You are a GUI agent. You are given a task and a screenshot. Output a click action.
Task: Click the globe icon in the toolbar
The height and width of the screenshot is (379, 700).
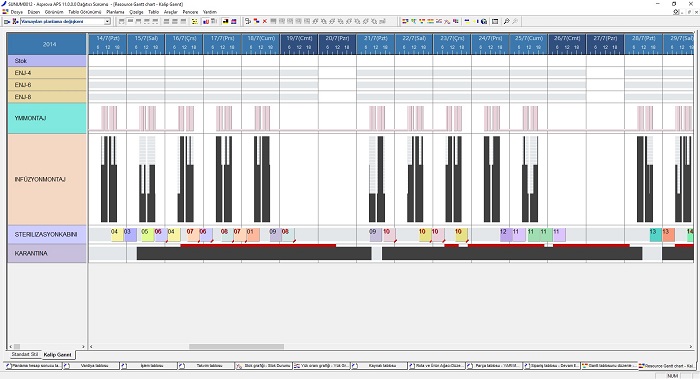(x=484, y=21)
